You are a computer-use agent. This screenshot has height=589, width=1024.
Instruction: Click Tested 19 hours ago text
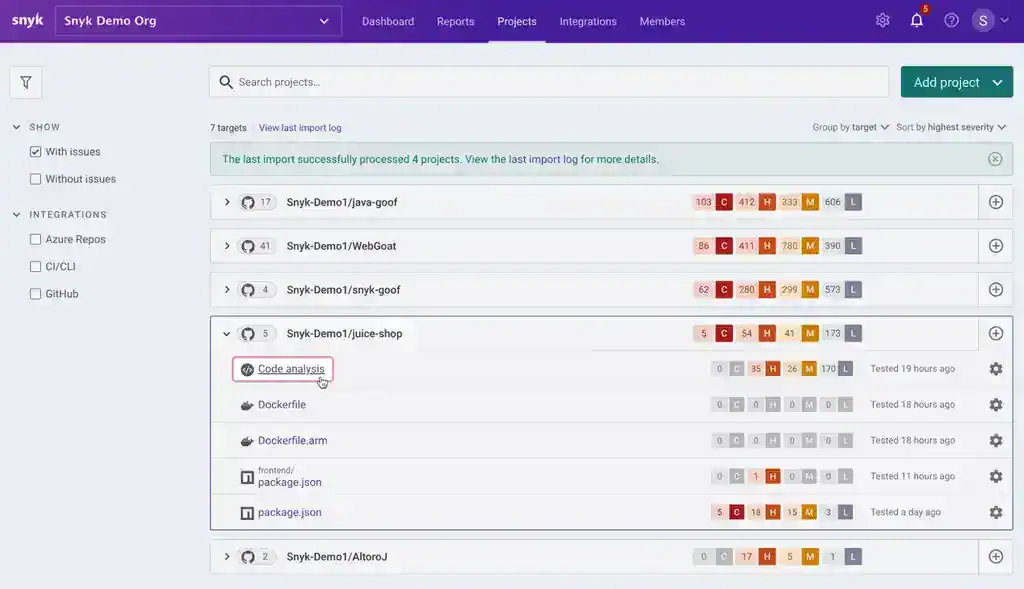(912, 369)
